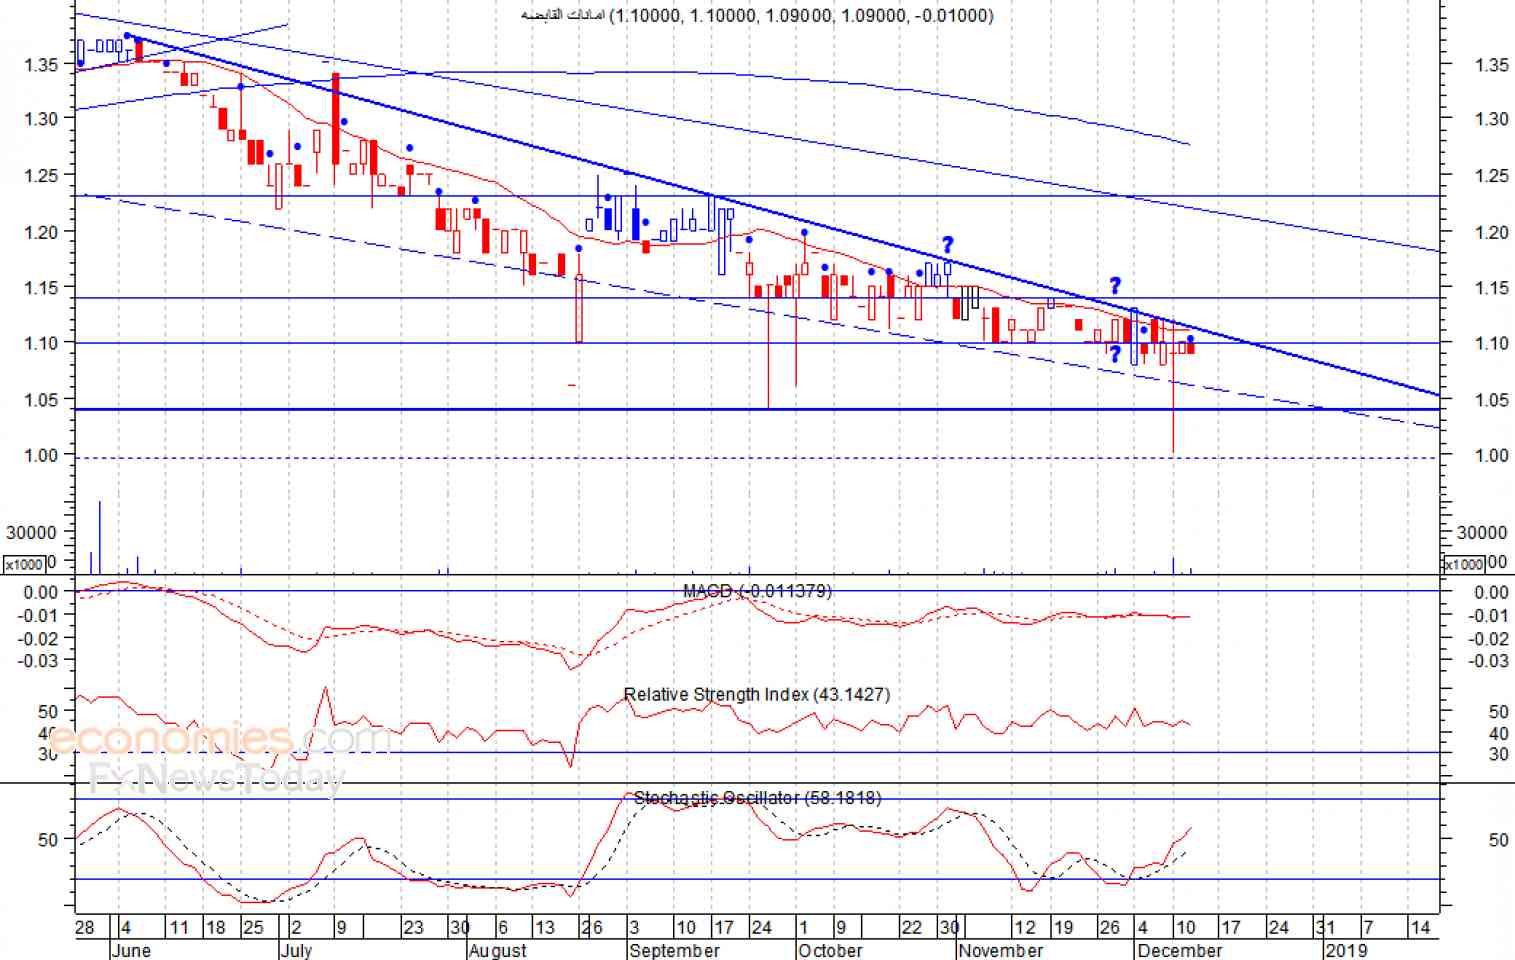The width and height of the screenshot is (1515, 960).
Task: Click the date label 28 before June
Action: tap(85, 927)
